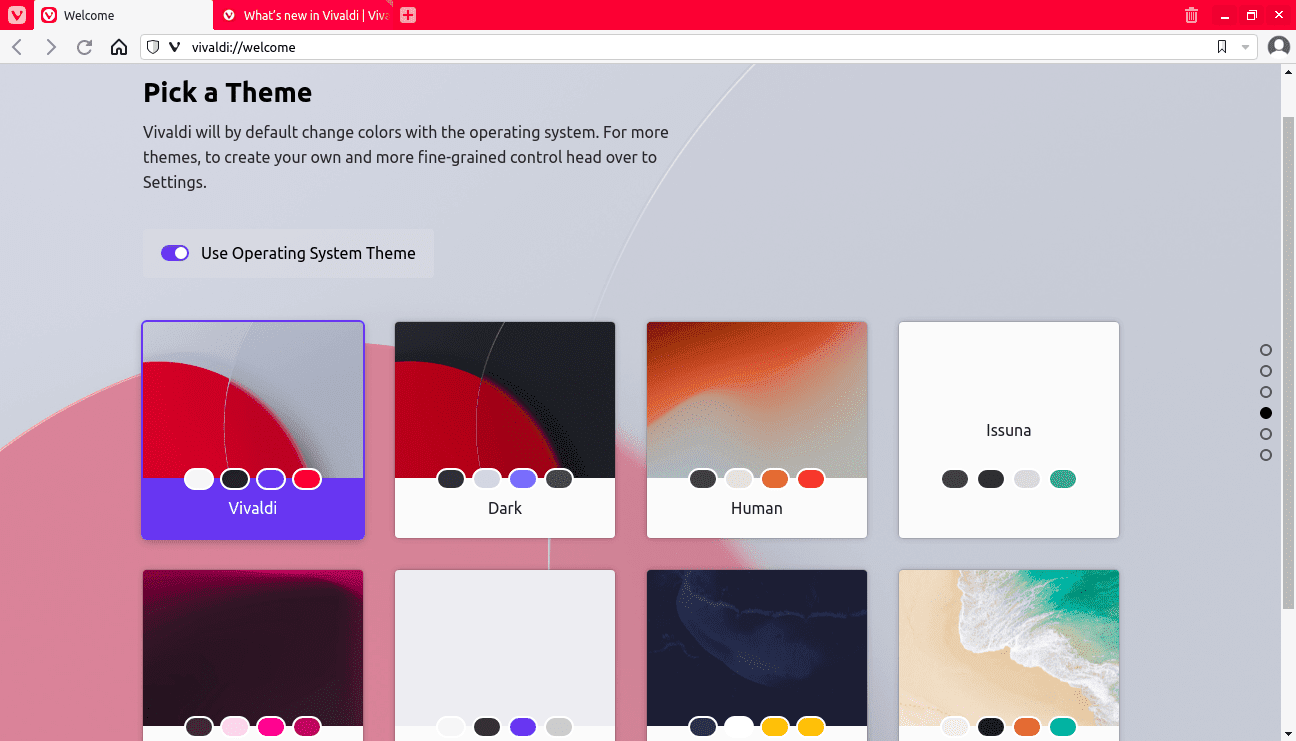Screen dimensions: 1296x741
Task: Click the profile avatar icon near address bar
Action: tap(1278, 46)
